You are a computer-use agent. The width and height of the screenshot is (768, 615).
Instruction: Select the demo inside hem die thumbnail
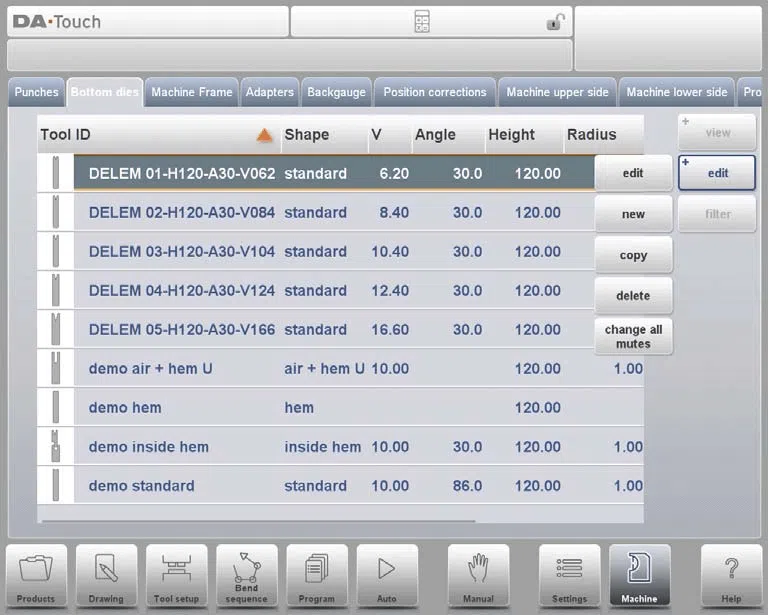point(56,446)
